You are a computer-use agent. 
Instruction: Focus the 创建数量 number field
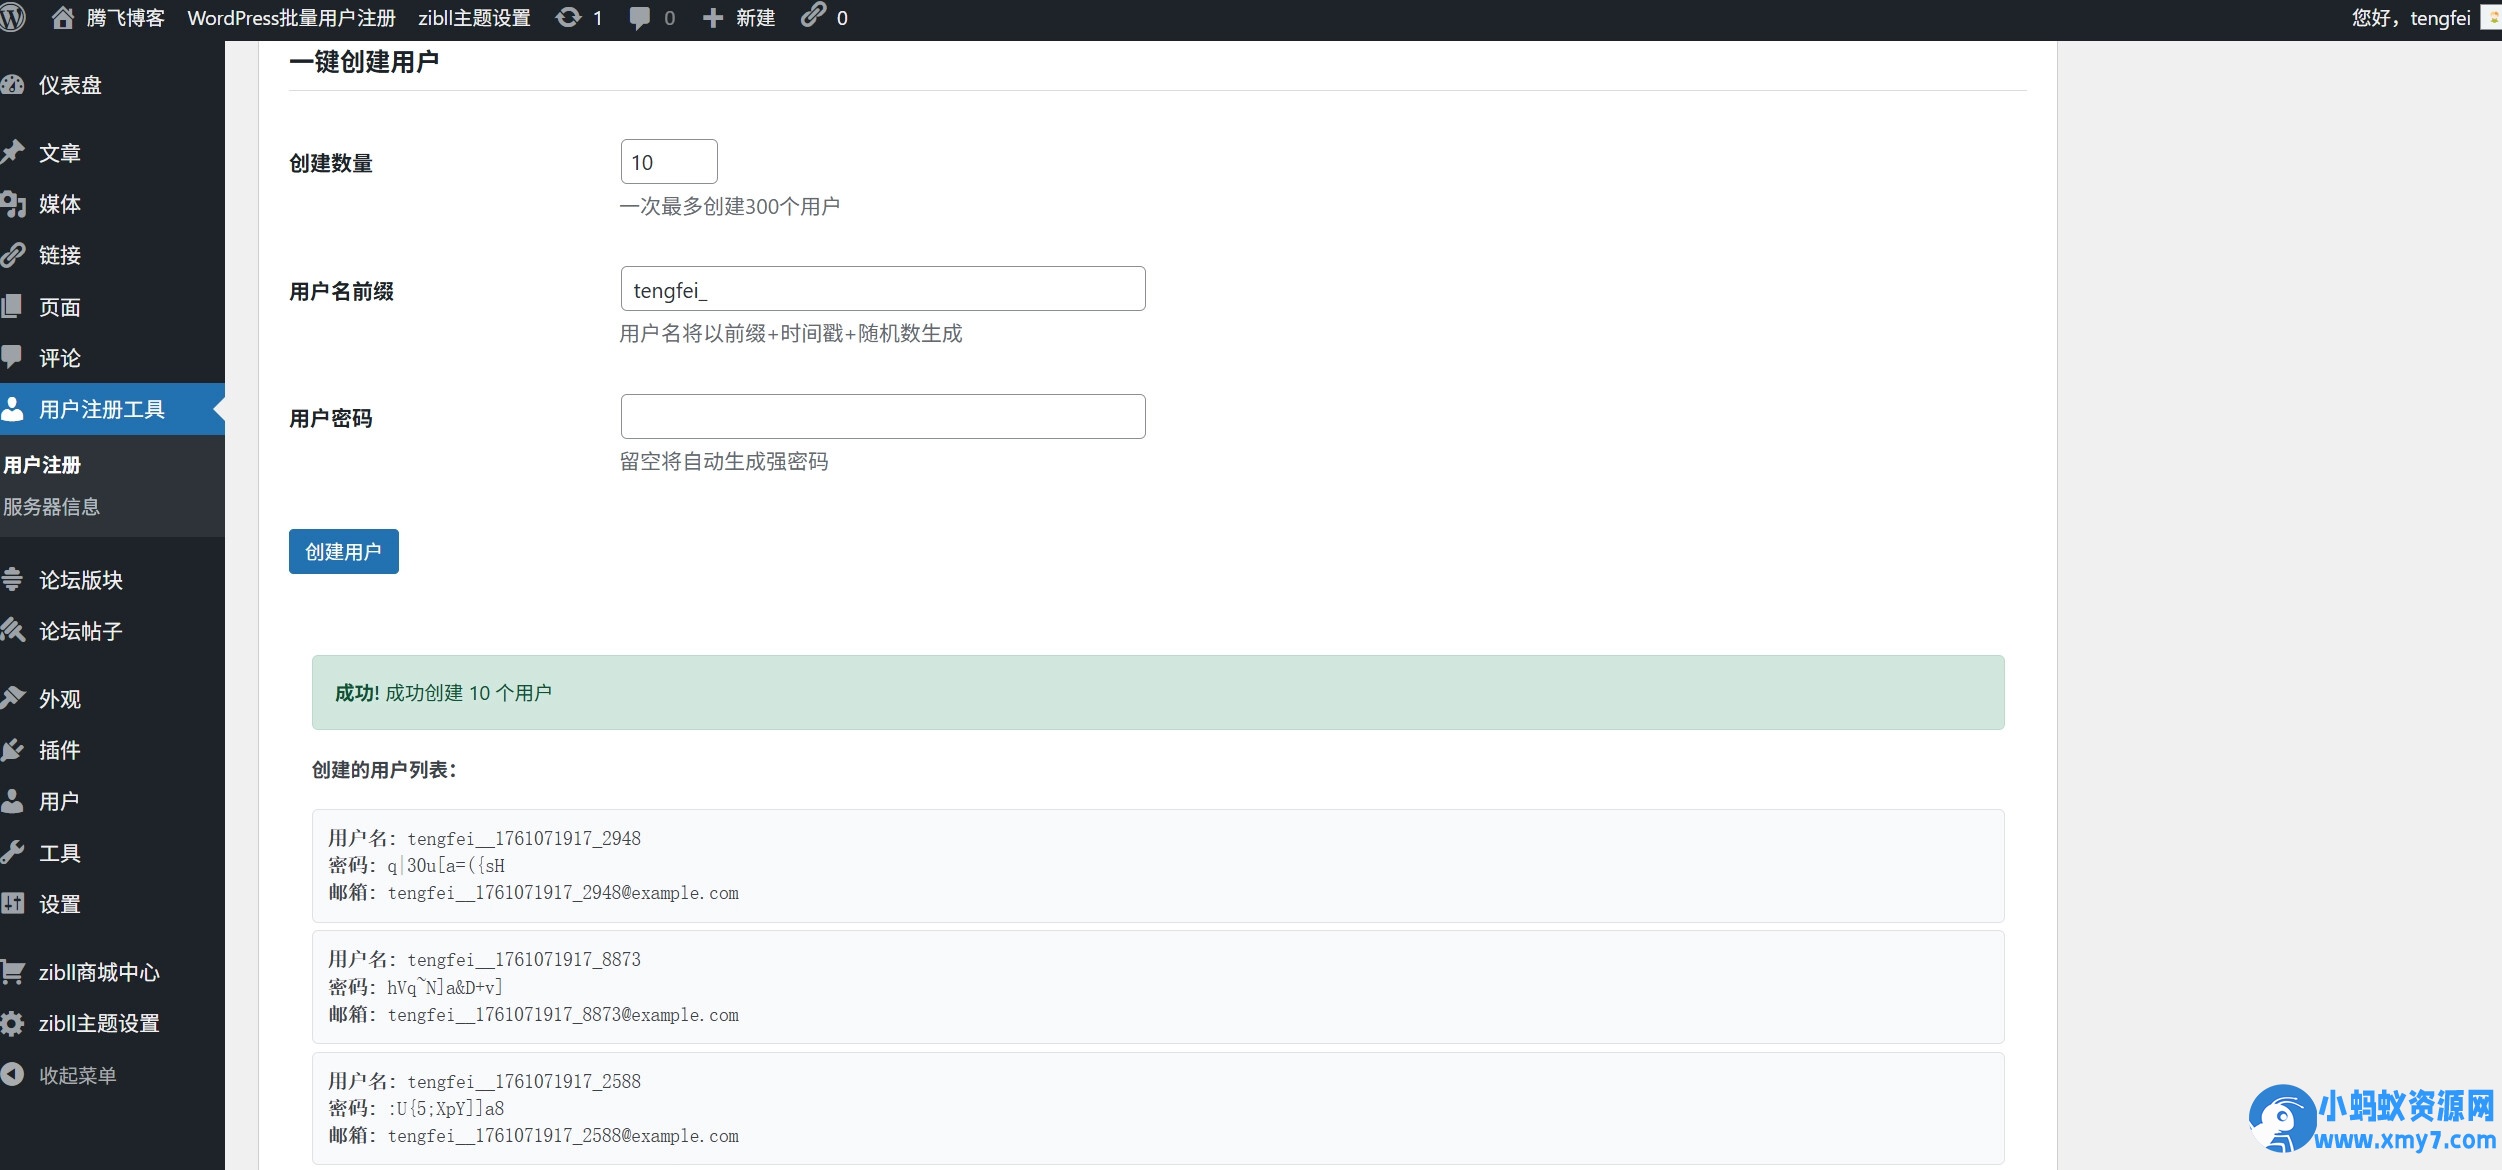pos(668,162)
